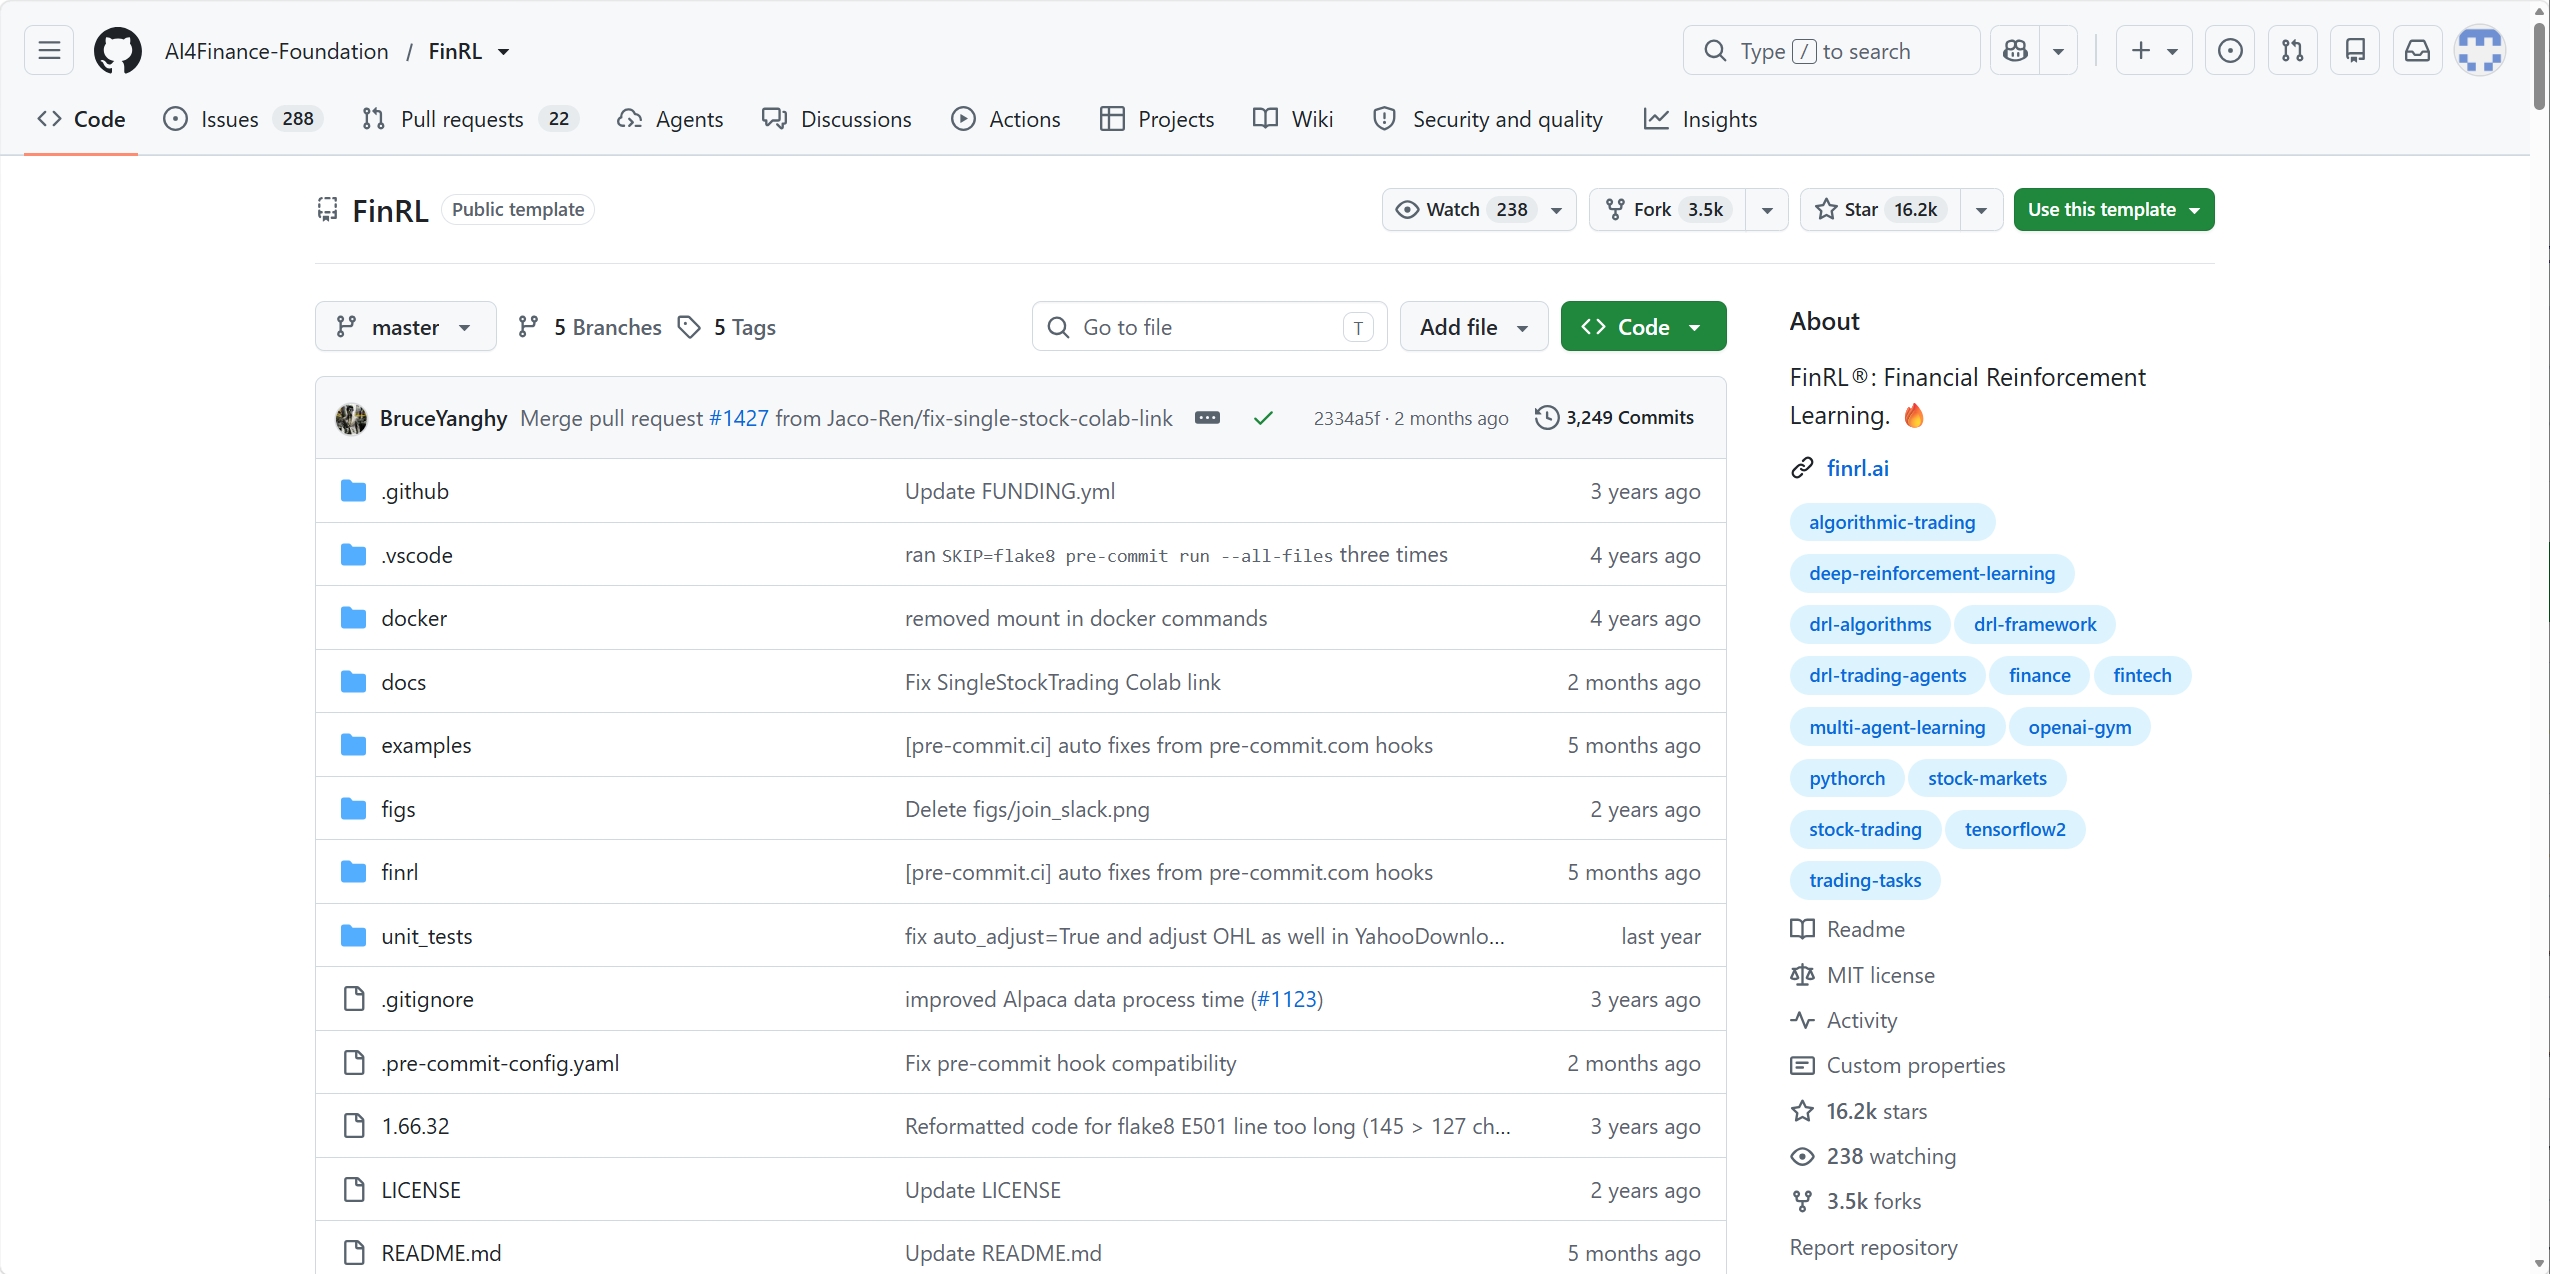The height and width of the screenshot is (1274, 2550).
Task: Click the 16.2k stars star icon
Action: 1802,1111
